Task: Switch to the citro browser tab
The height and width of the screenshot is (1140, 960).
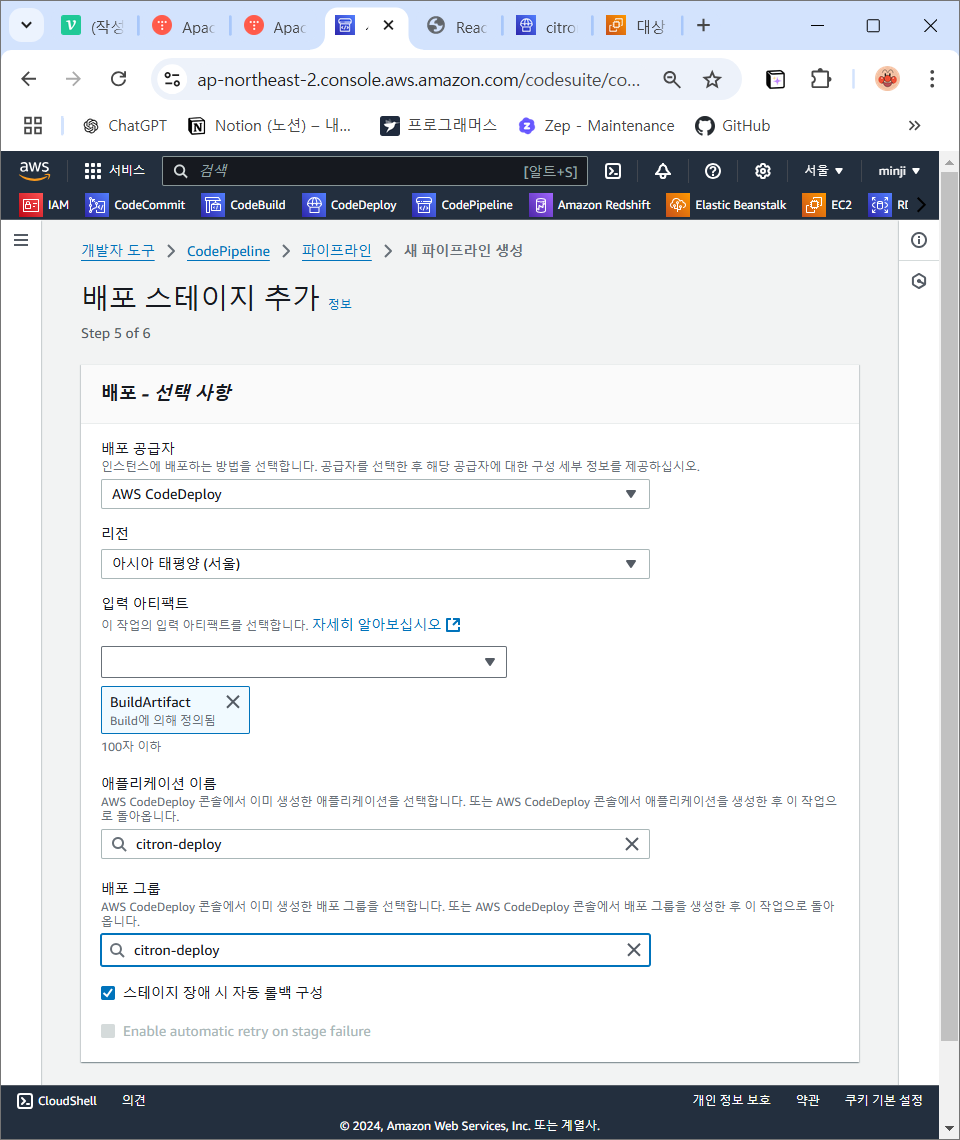Action: point(547,26)
